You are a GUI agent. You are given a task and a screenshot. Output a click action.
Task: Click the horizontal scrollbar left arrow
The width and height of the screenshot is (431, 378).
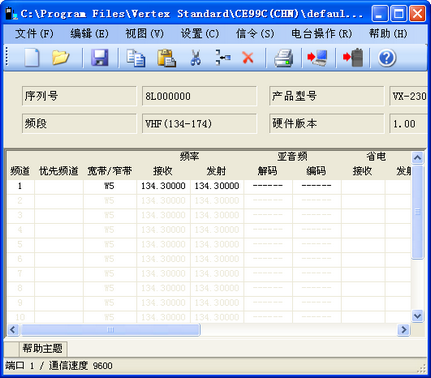point(13,330)
